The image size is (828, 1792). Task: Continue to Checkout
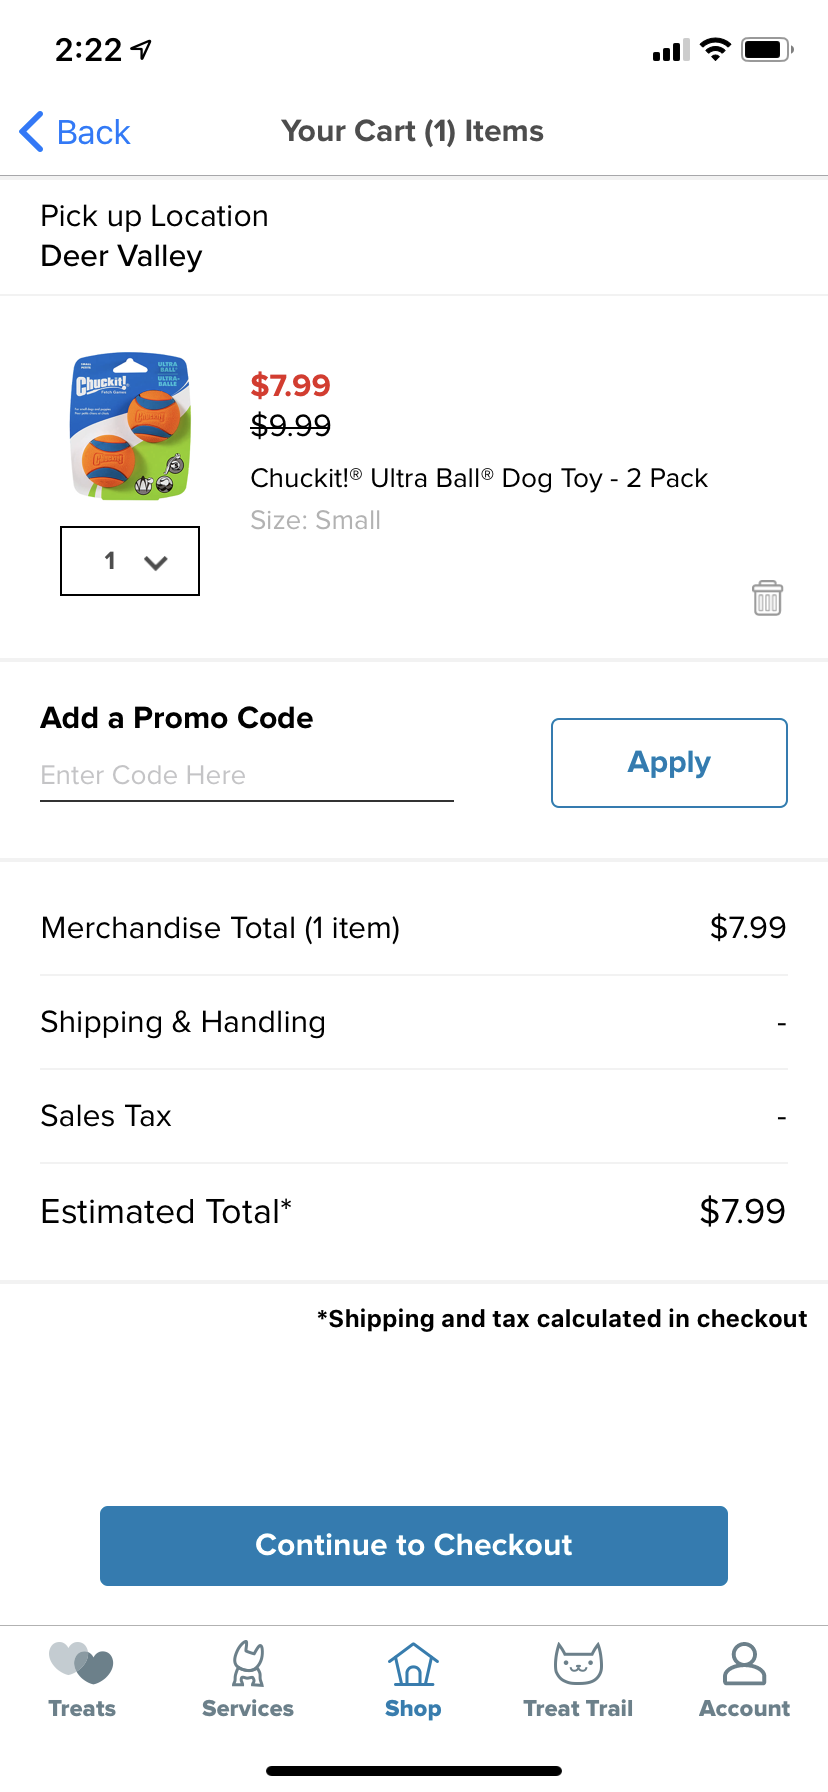point(414,1546)
